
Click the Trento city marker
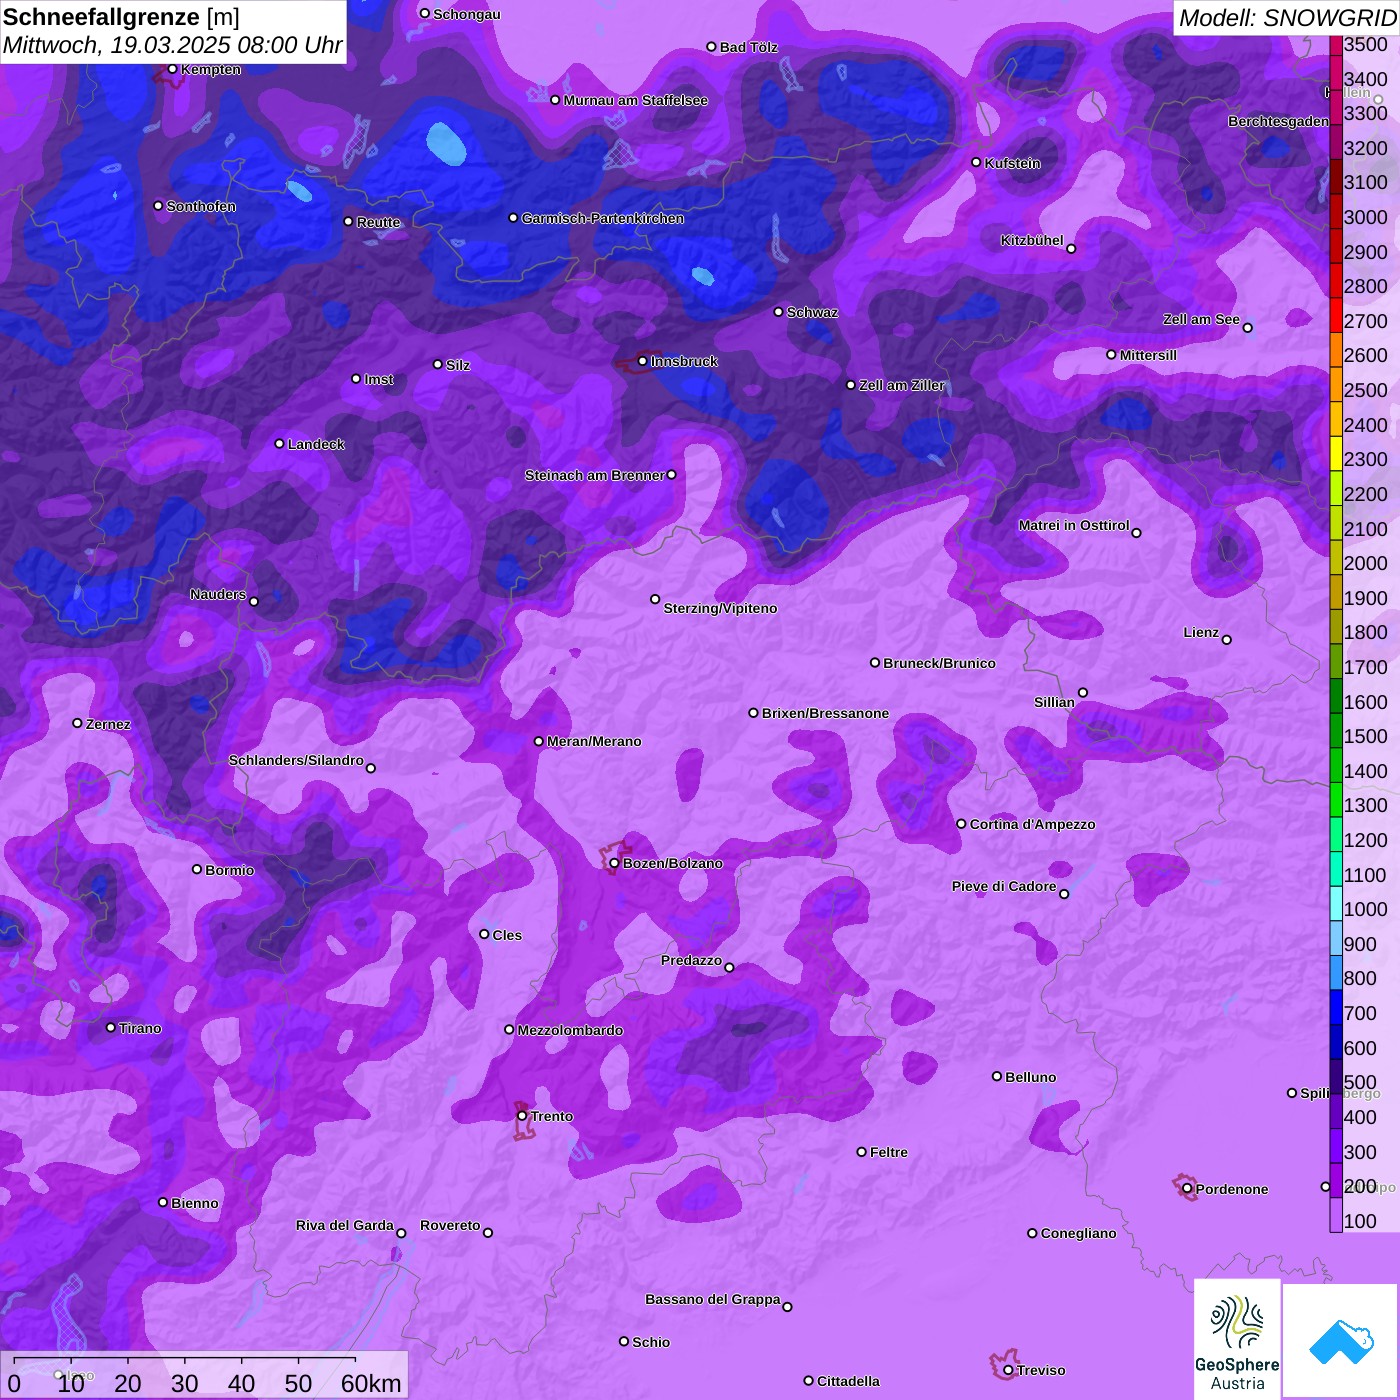click(x=522, y=1116)
